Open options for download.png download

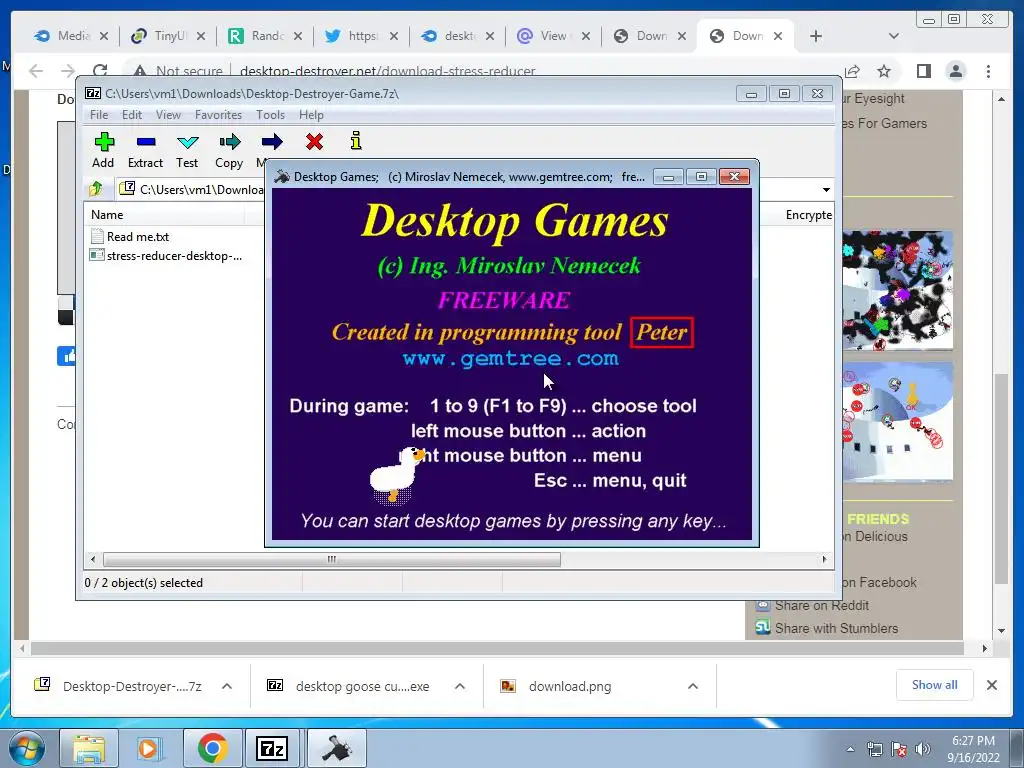pos(693,686)
